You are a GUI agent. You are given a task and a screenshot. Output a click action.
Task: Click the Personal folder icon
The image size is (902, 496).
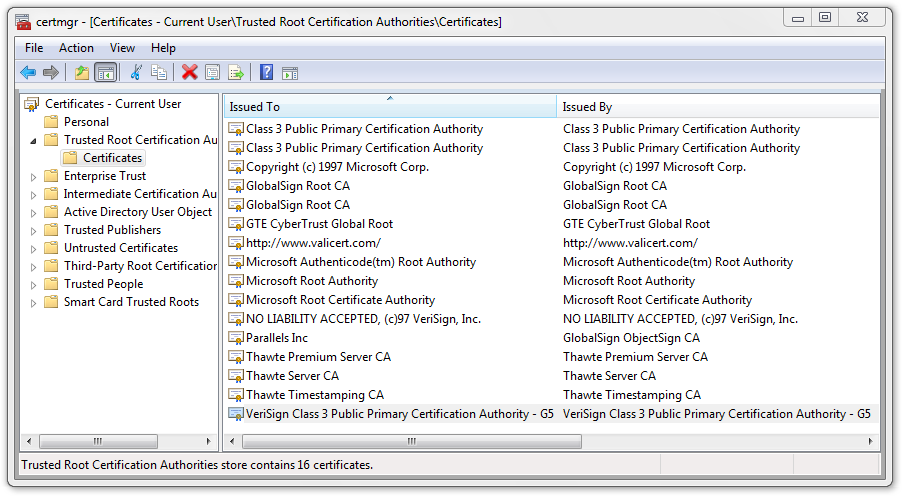coord(51,121)
